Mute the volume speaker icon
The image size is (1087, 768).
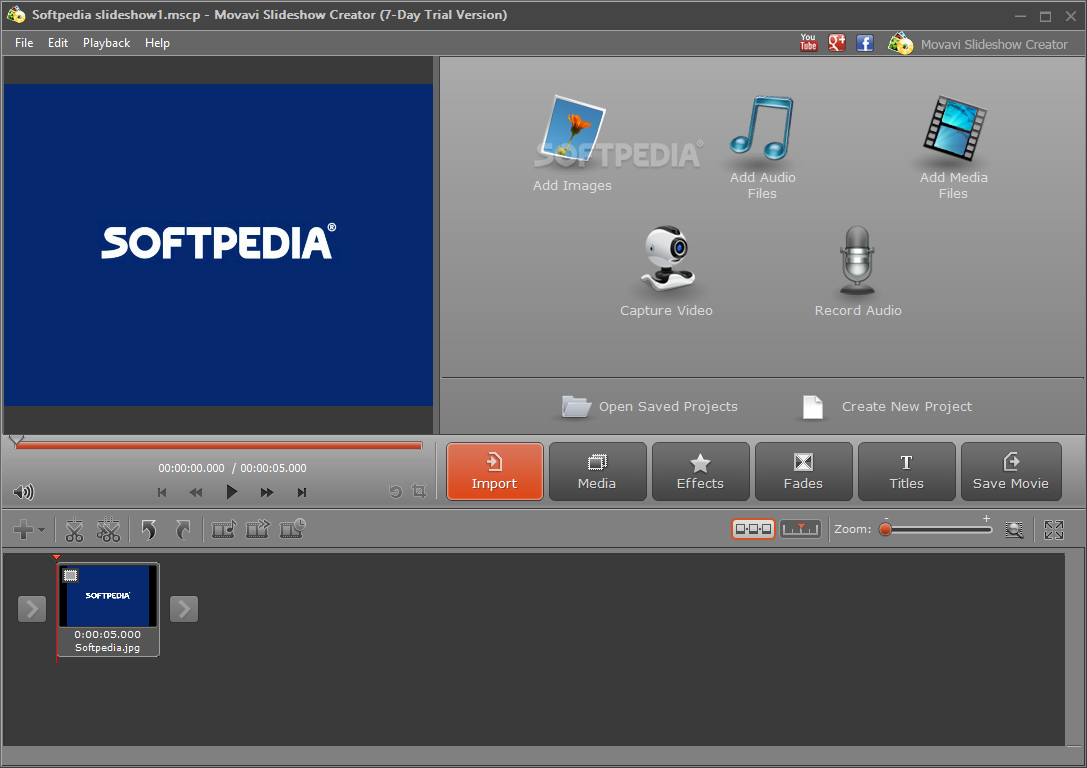(x=23, y=492)
